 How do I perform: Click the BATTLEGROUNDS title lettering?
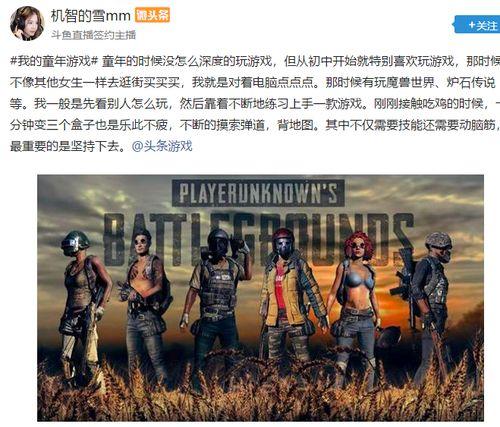[258, 238]
